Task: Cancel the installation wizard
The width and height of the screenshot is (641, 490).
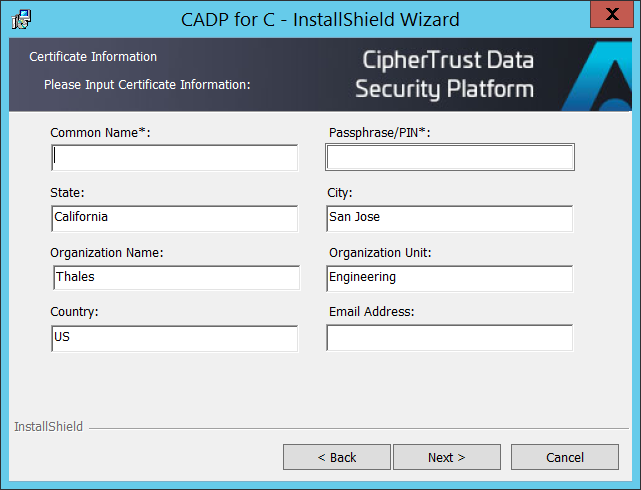Action: pos(564,457)
